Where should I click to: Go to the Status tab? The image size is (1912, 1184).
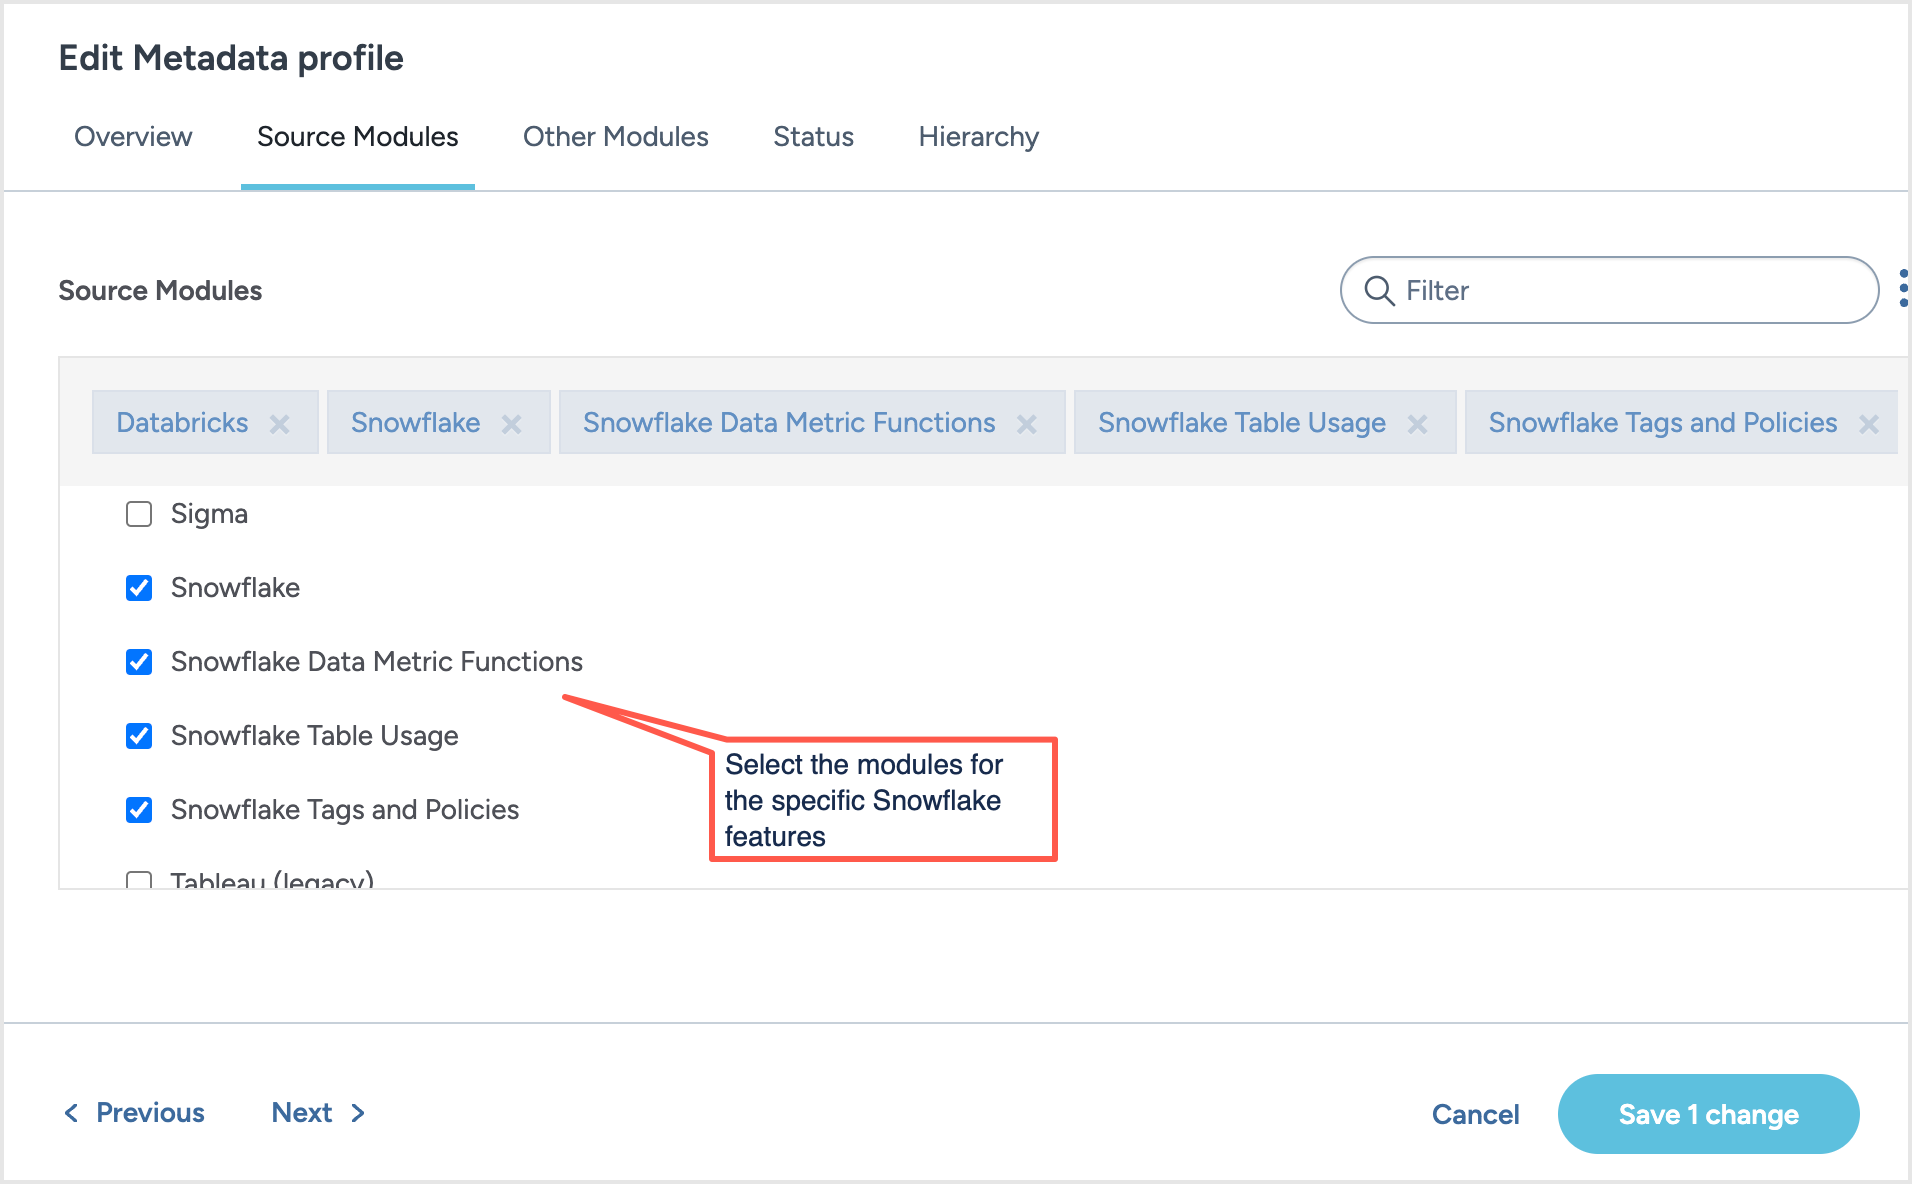pos(814,137)
